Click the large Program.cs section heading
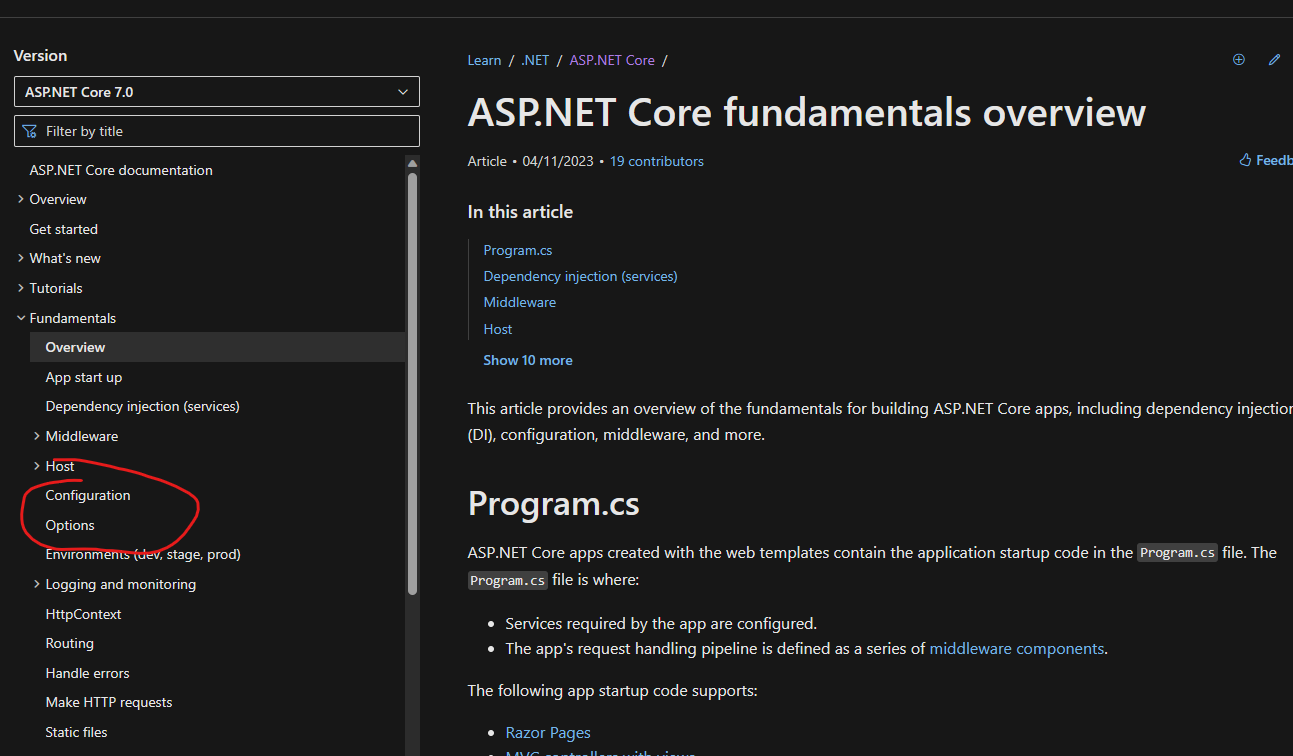1293x756 pixels. pos(554,503)
